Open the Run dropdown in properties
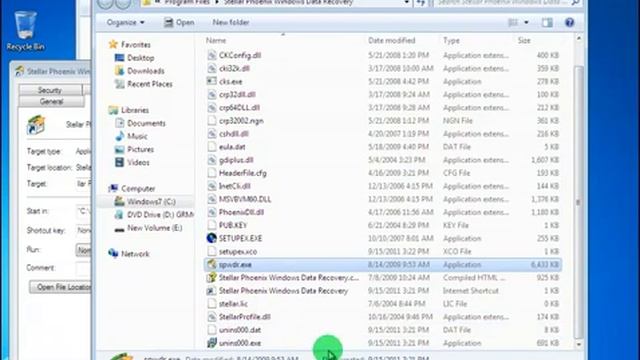Viewport: 640px width, 360px height. [83, 249]
